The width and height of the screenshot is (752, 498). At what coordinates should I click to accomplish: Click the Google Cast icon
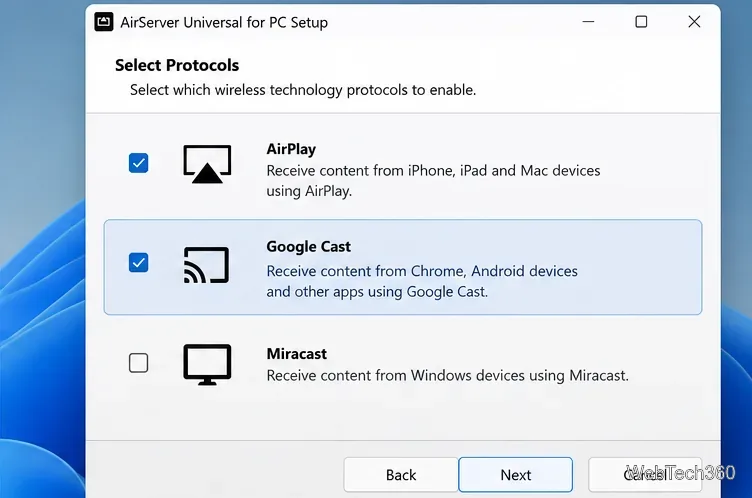(x=206, y=265)
